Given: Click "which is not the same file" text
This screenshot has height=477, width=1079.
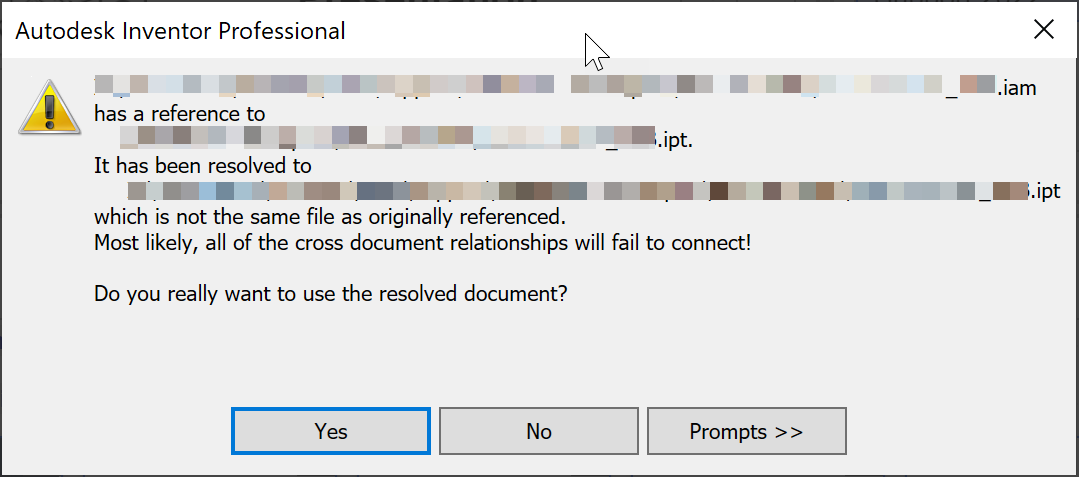Looking at the screenshot, I should click(330, 216).
